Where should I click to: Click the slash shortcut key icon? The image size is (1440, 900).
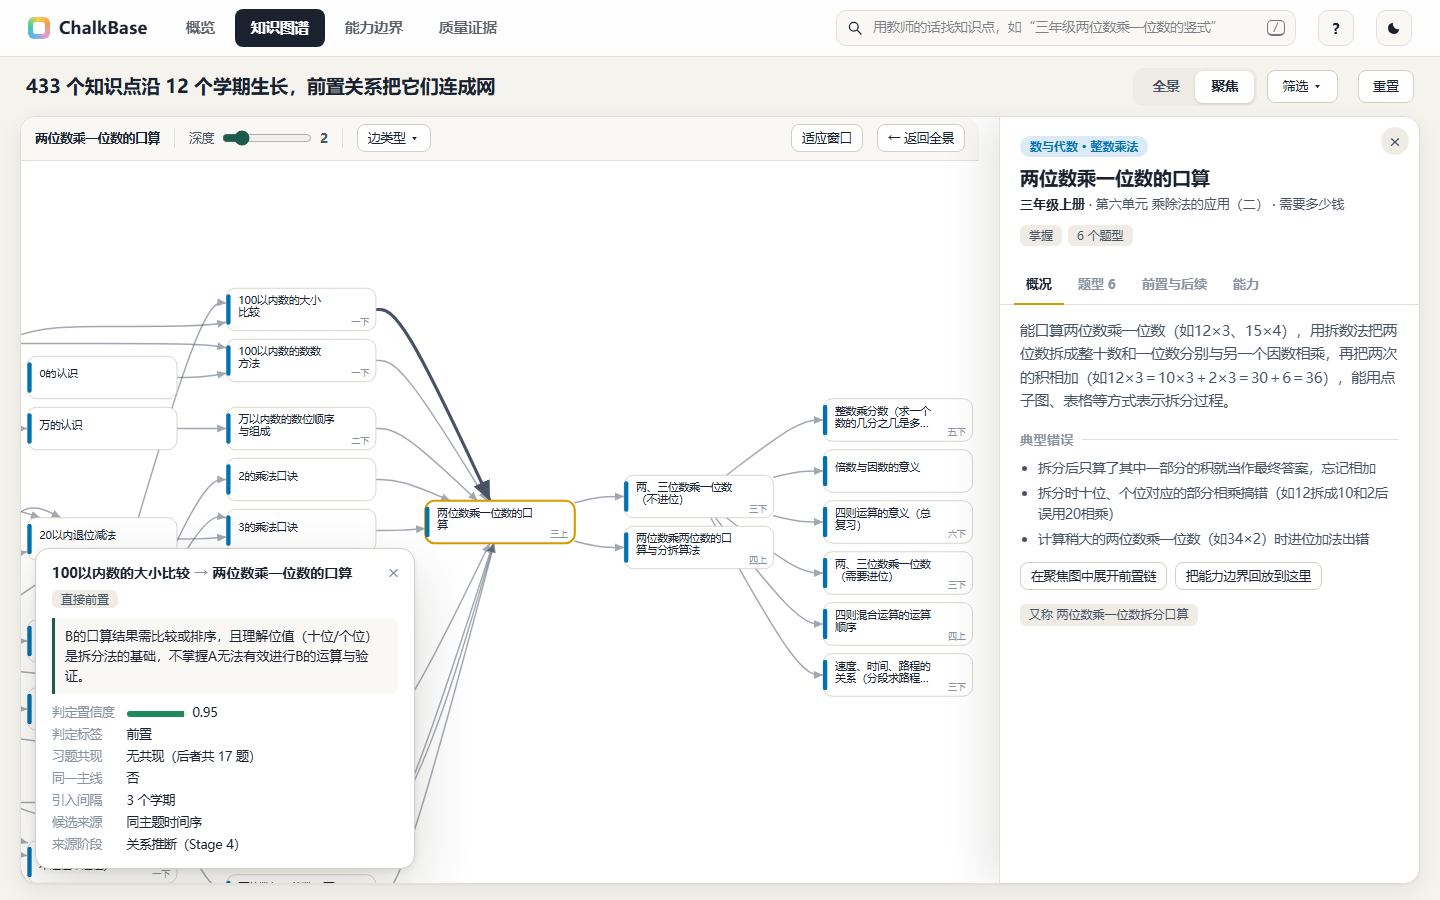click(x=1276, y=28)
